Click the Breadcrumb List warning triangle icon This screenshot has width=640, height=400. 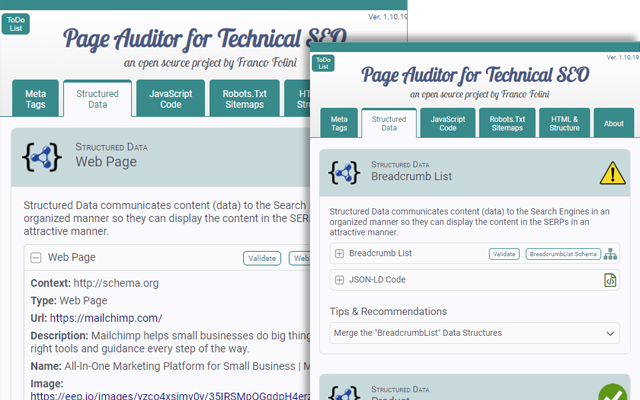(612, 173)
